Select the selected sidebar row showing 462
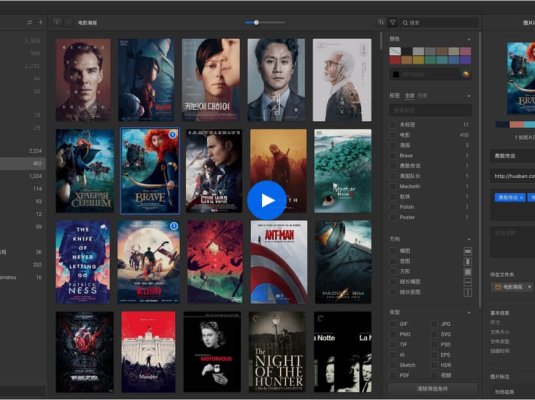This screenshot has height=400, width=535. 23,163
